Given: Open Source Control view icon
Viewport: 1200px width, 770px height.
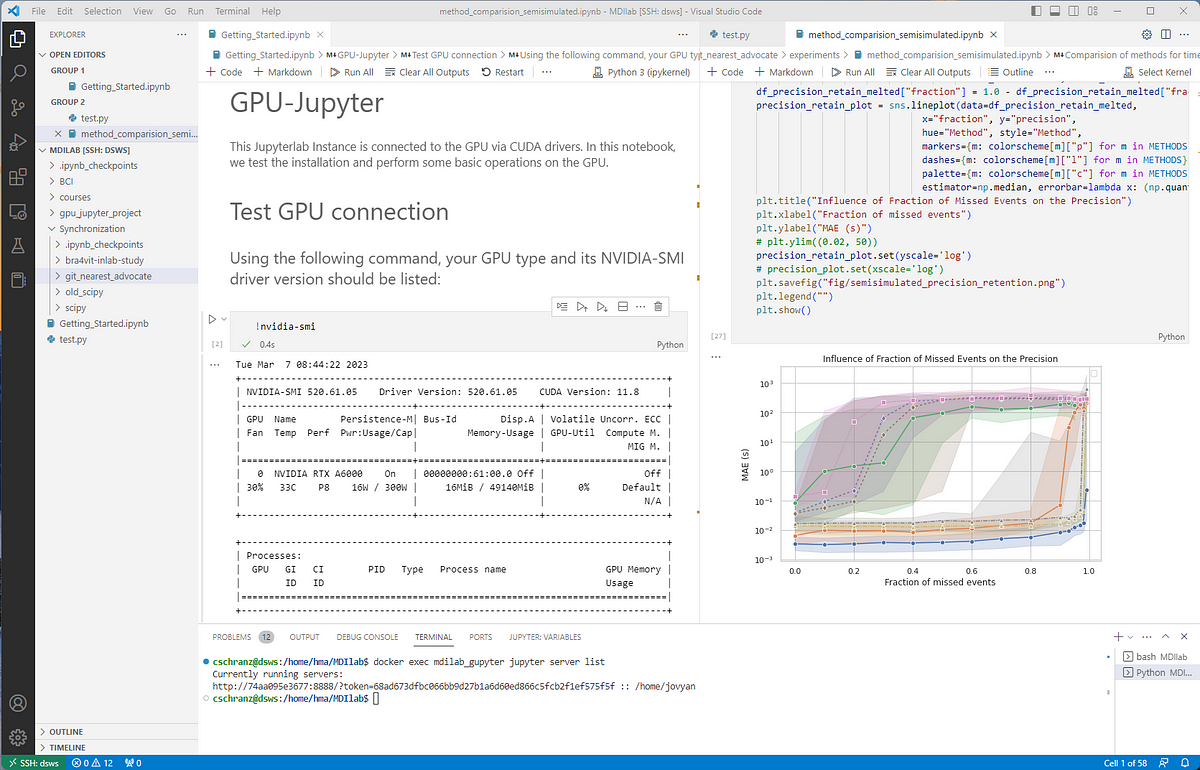Looking at the screenshot, I should click(x=17, y=107).
